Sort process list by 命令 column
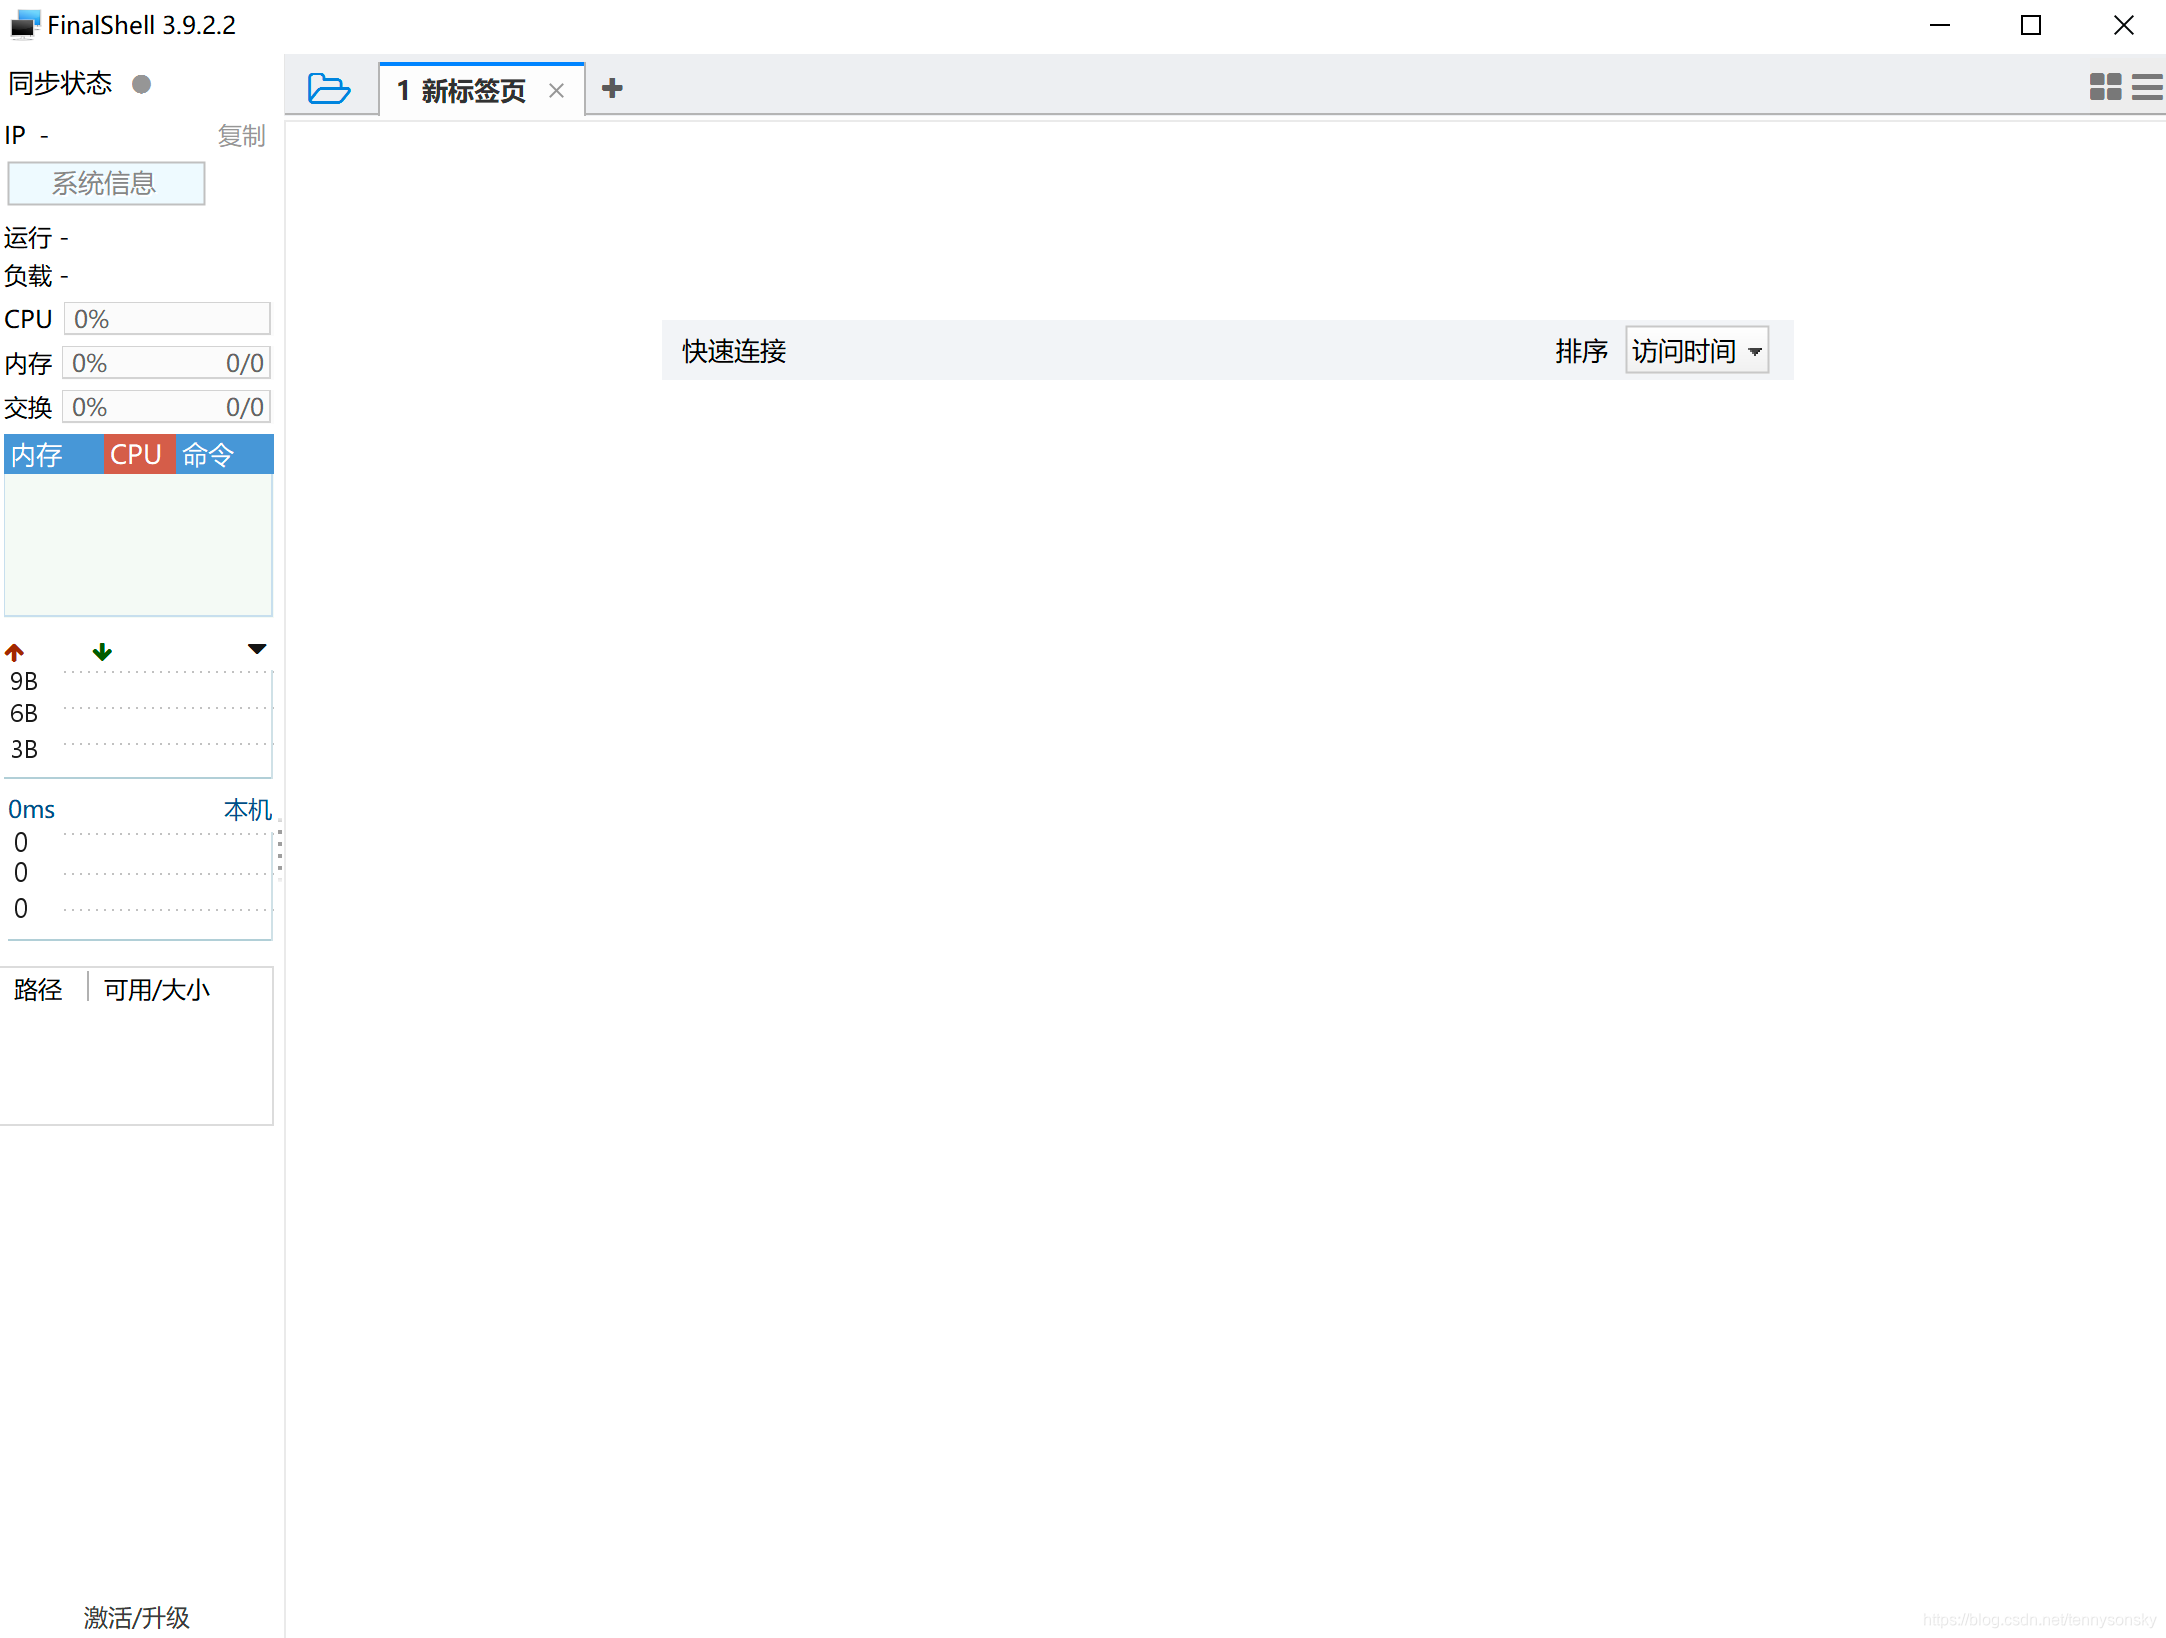2166x1638 pixels. (x=208, y=455)
